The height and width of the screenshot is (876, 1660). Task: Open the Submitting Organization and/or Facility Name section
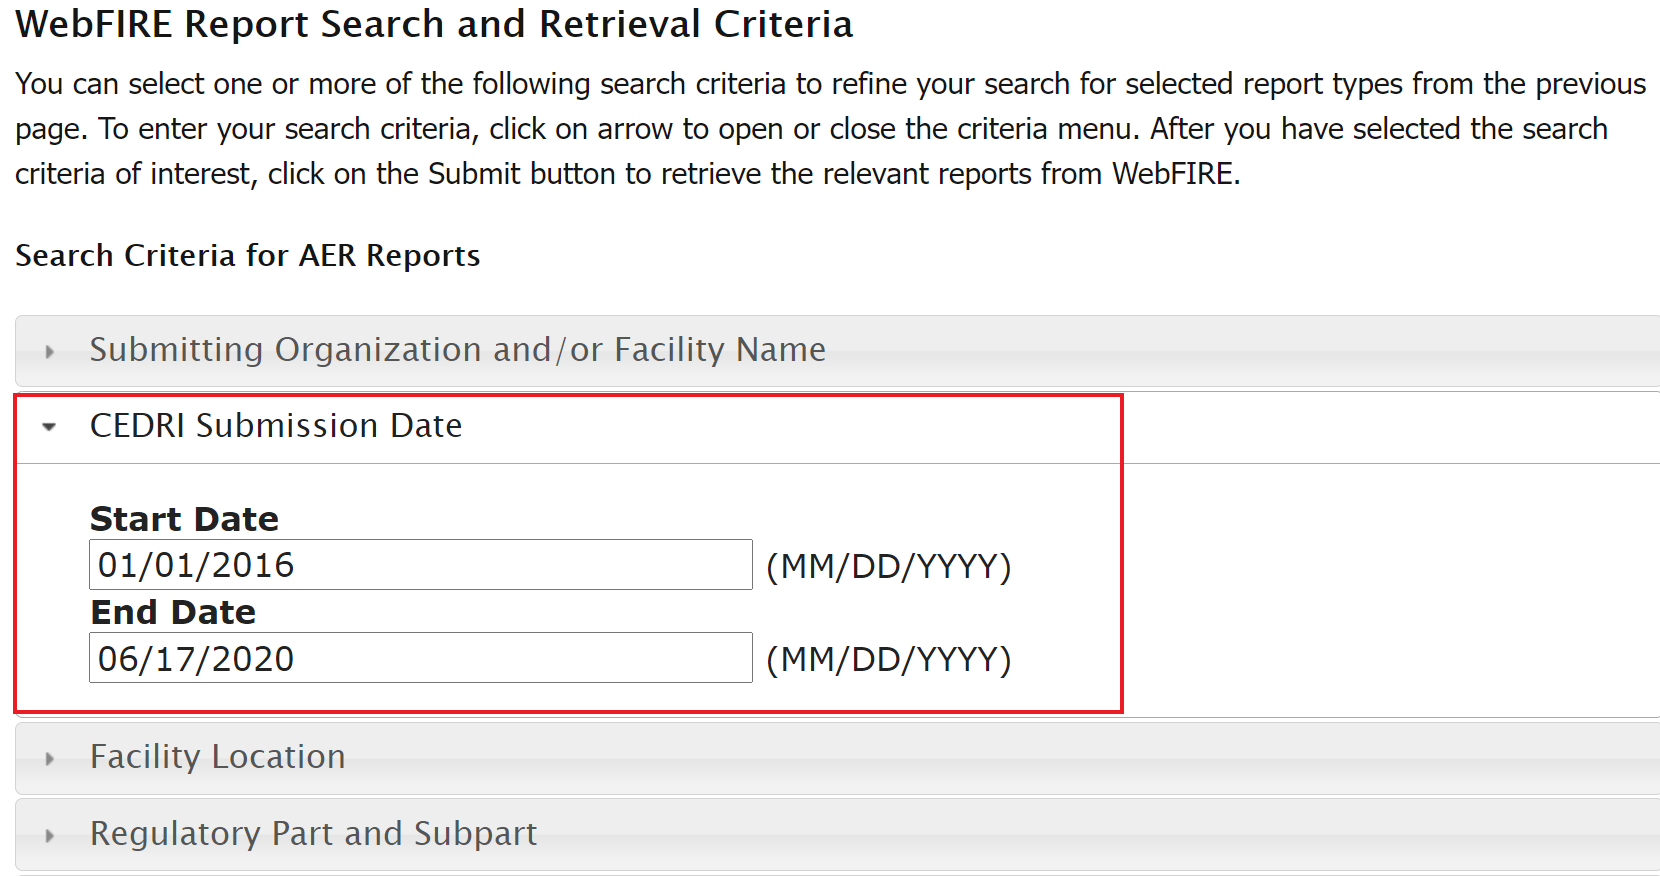tap(838, 351)
